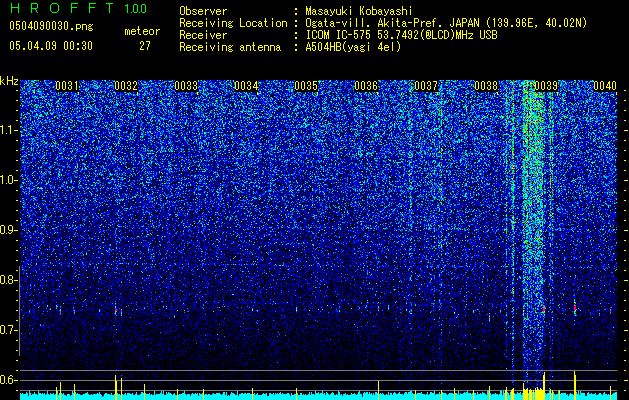The height and width of the screenshot is (400, 629).
Task: Click the HROFFT 1.0.0 title text
Action: (x=79, y=8)
